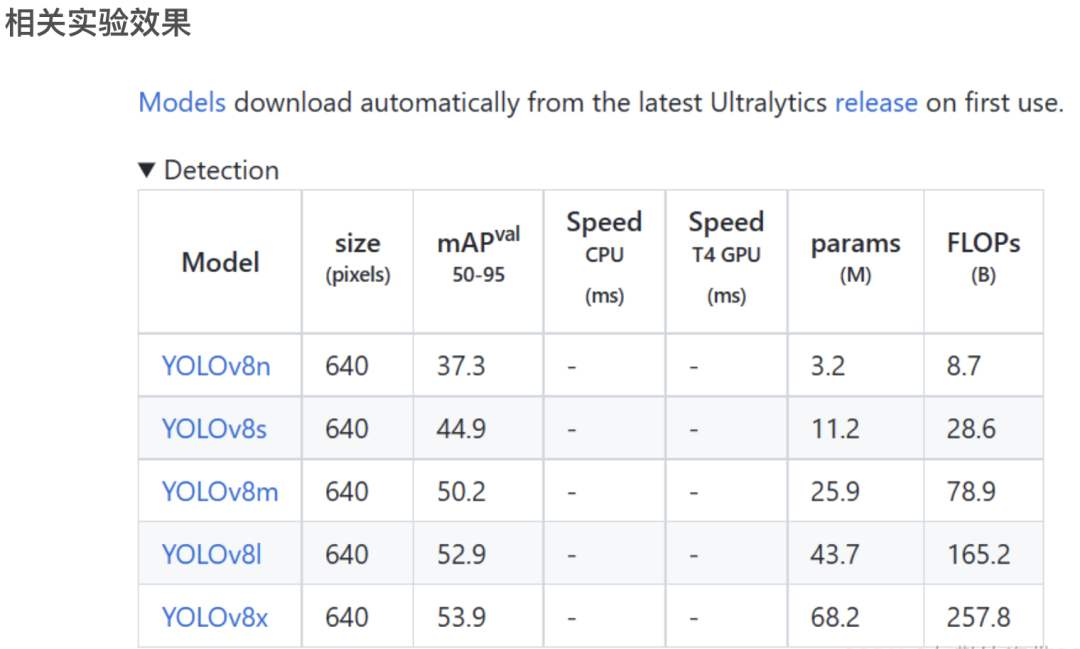Open the YOLOv8n model link
Image resolution: width=1080 pixels, height=649 pixels.
click(x=216, y=366)
